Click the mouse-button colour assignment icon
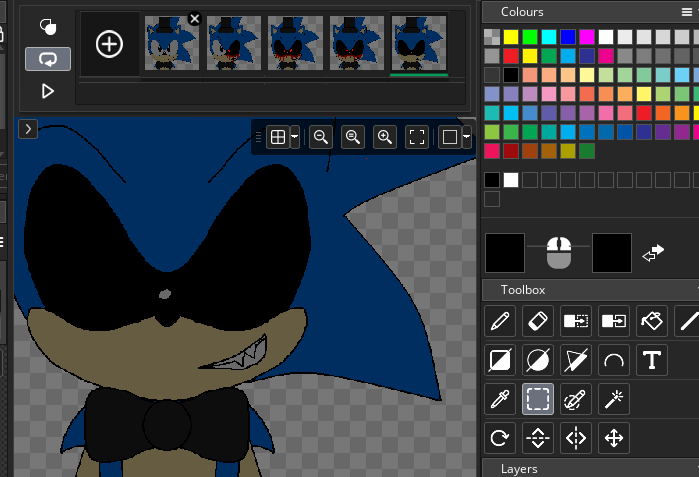Image resolution: width=699 pixels, height=477 pixels. pyautogui.click(x=559, y=253)
